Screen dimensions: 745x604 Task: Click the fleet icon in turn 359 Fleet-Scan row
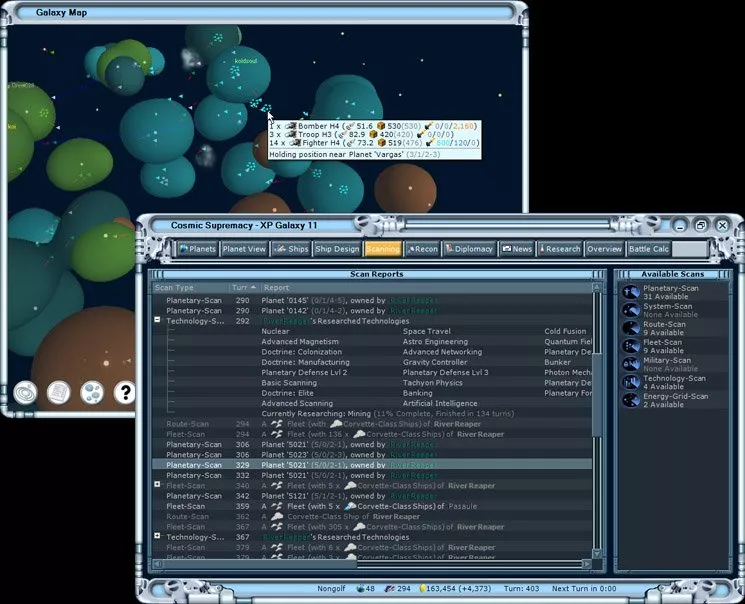click(x=277, y=506)
